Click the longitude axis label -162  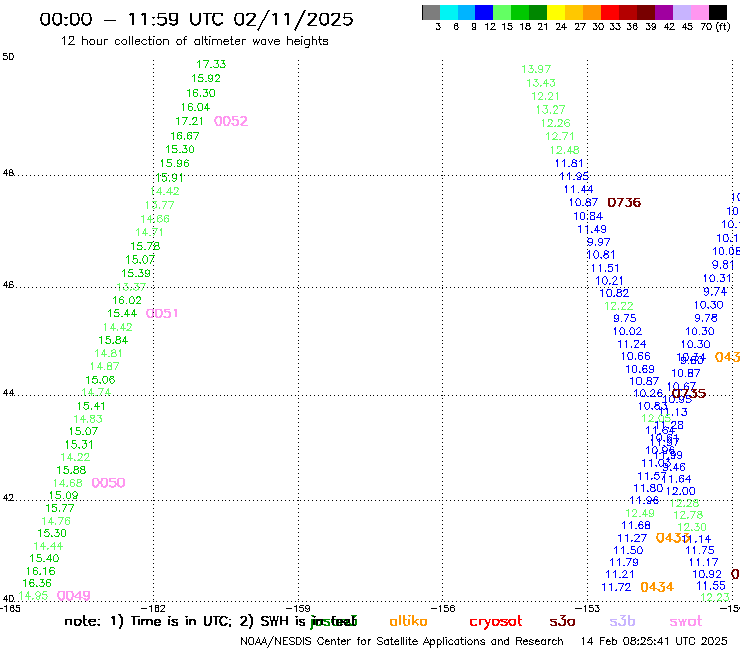click(153, 608)
